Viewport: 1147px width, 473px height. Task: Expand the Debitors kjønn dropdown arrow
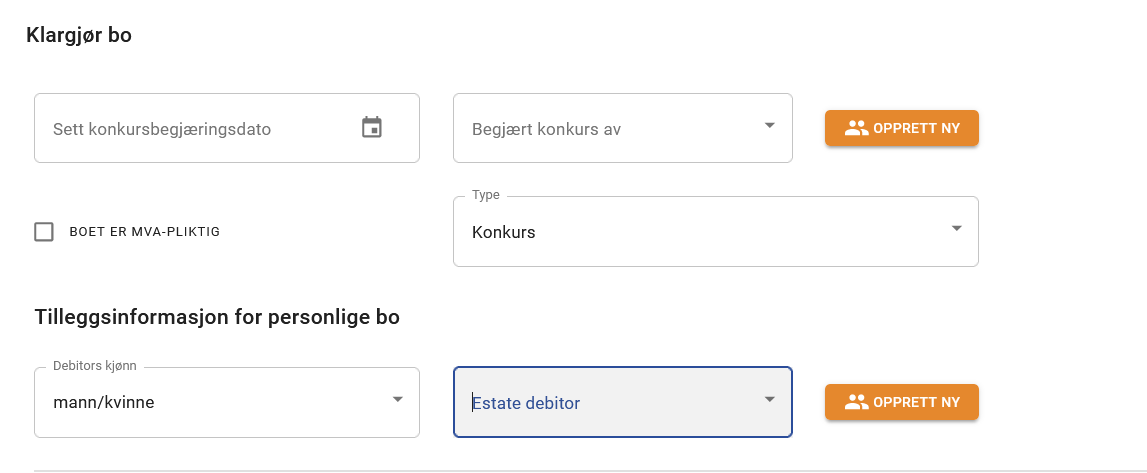tap(397, 400)
